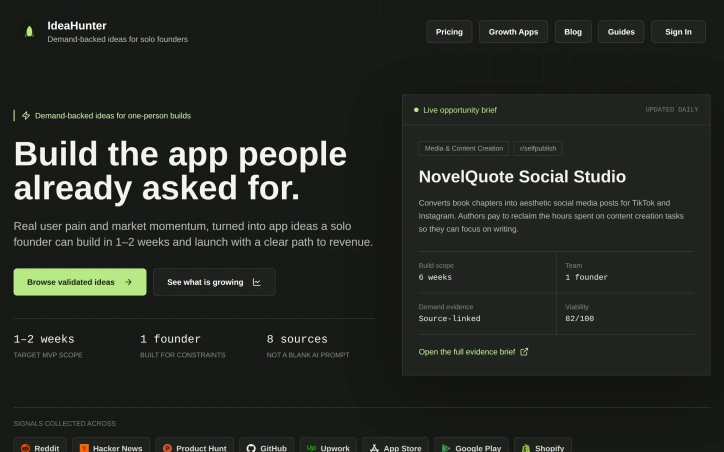Click the Live opportunity brief label

pyautogui.click(x=460, y=110)
